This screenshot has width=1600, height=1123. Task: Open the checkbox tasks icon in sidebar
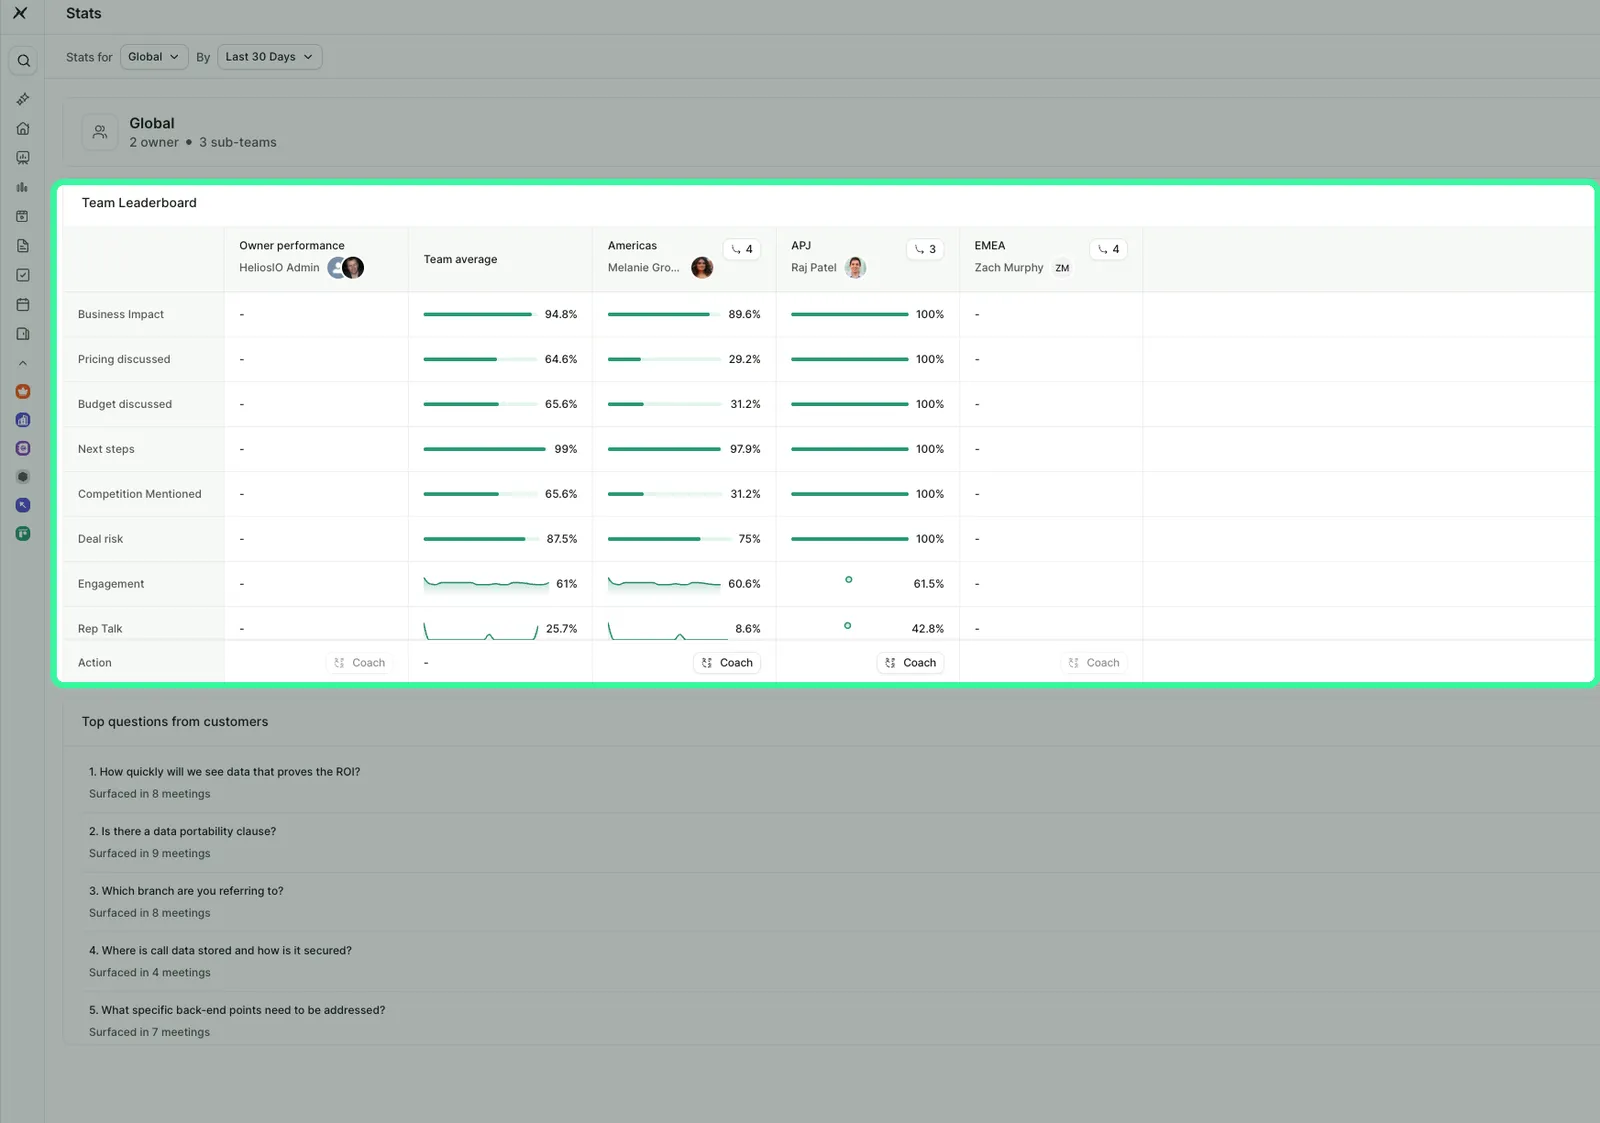pos(23,275)
